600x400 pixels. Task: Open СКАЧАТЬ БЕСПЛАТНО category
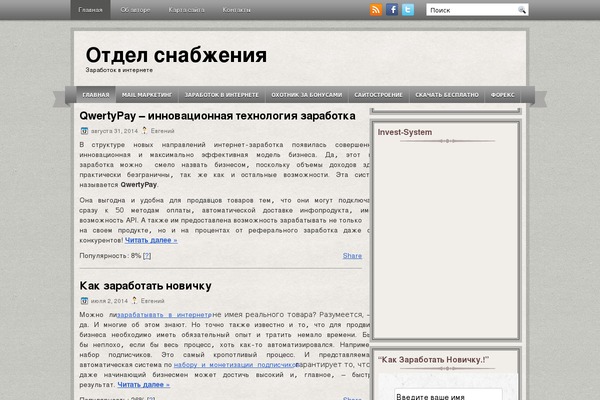(447, 95)
